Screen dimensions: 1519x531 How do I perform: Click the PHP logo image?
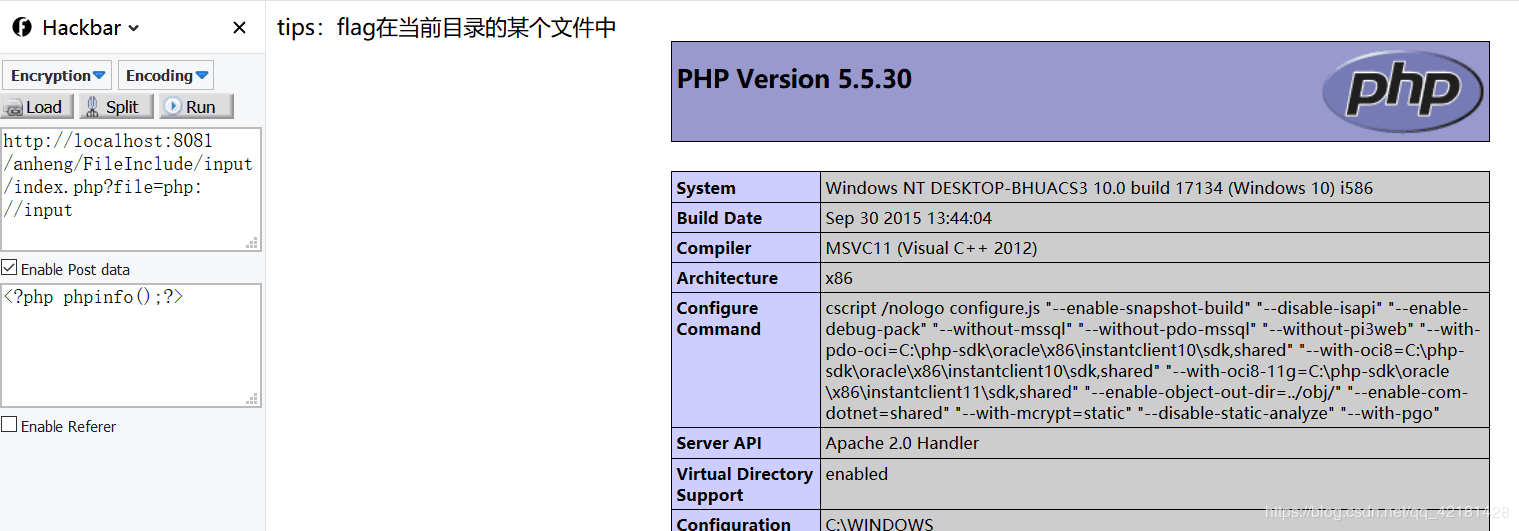pyautogui.click(x=1403, y=91)
